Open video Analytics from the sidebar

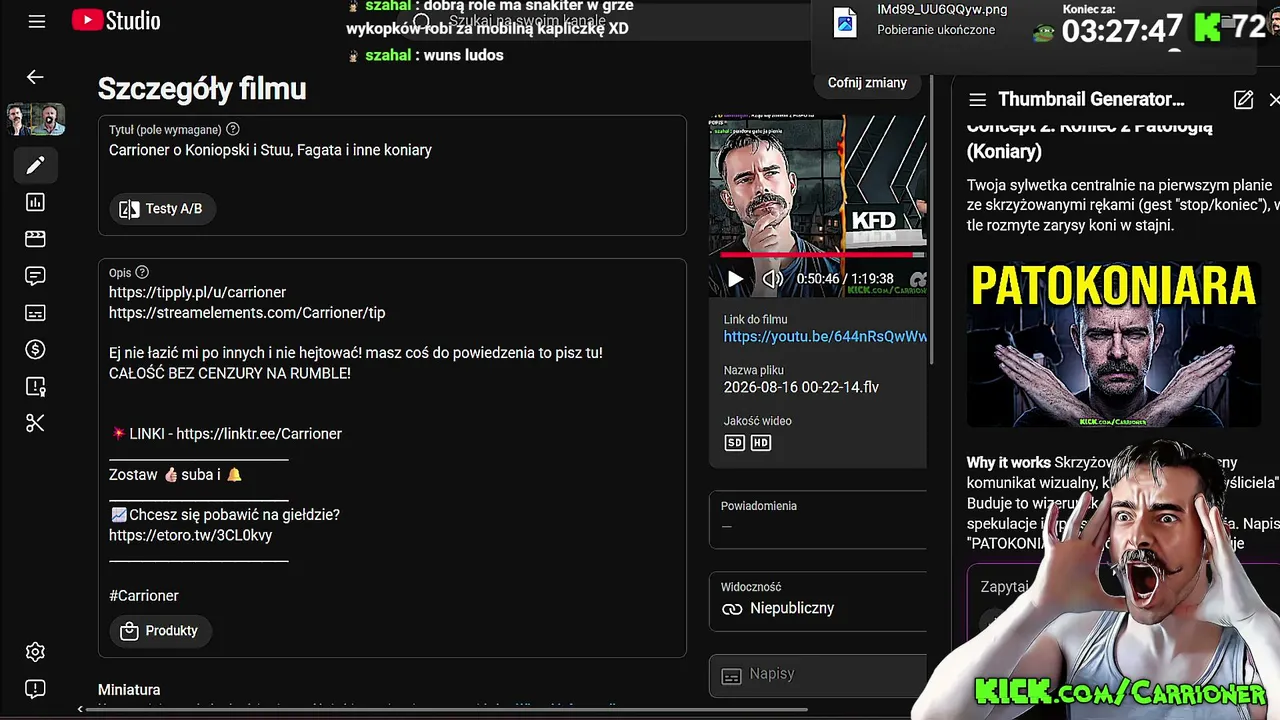click(x=35, y=202)
